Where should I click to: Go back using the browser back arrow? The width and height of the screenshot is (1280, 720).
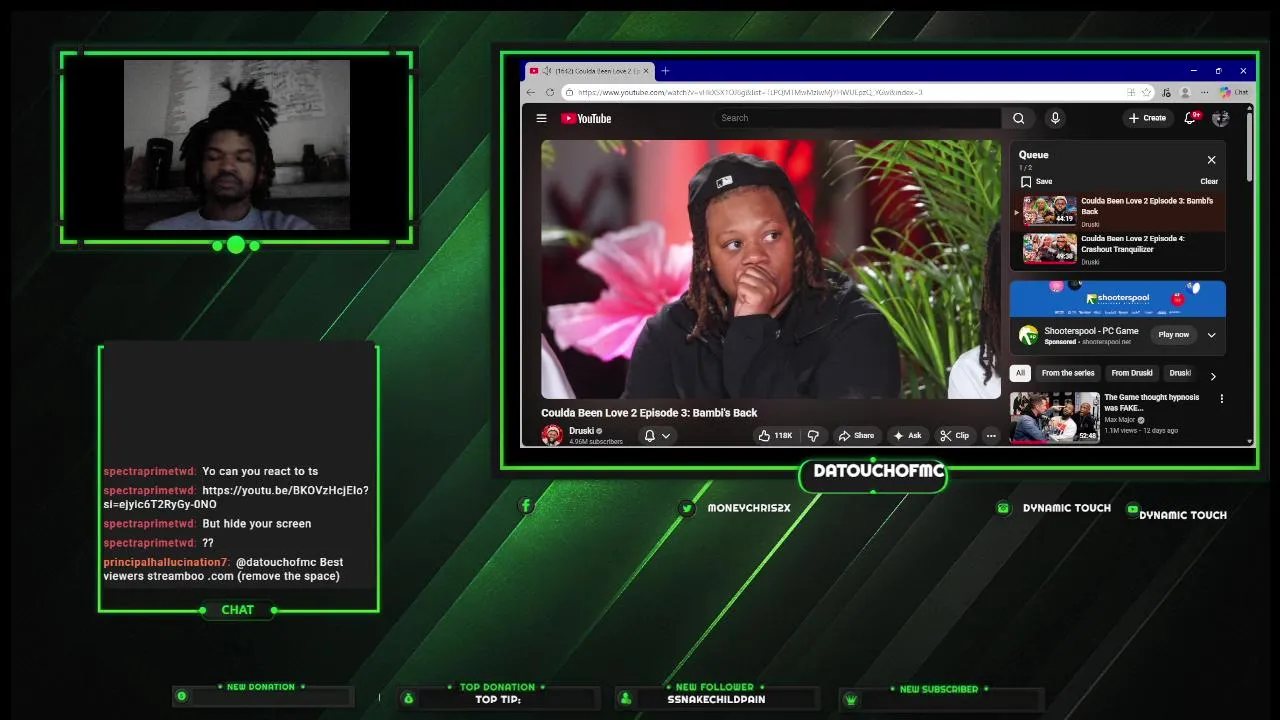[531, 92]
